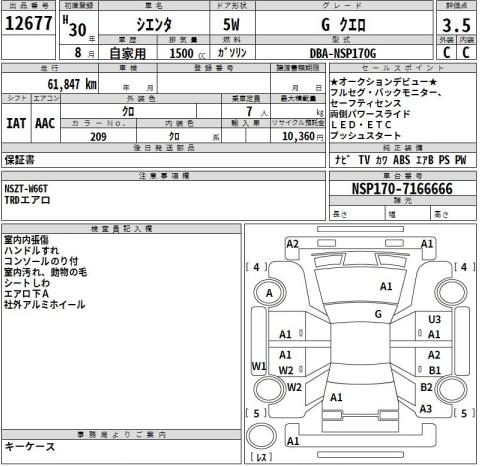Select the B1 damage mark on the diagram
Image resolution: width=480 pixels, height=466 pixels.
point(435,370)
